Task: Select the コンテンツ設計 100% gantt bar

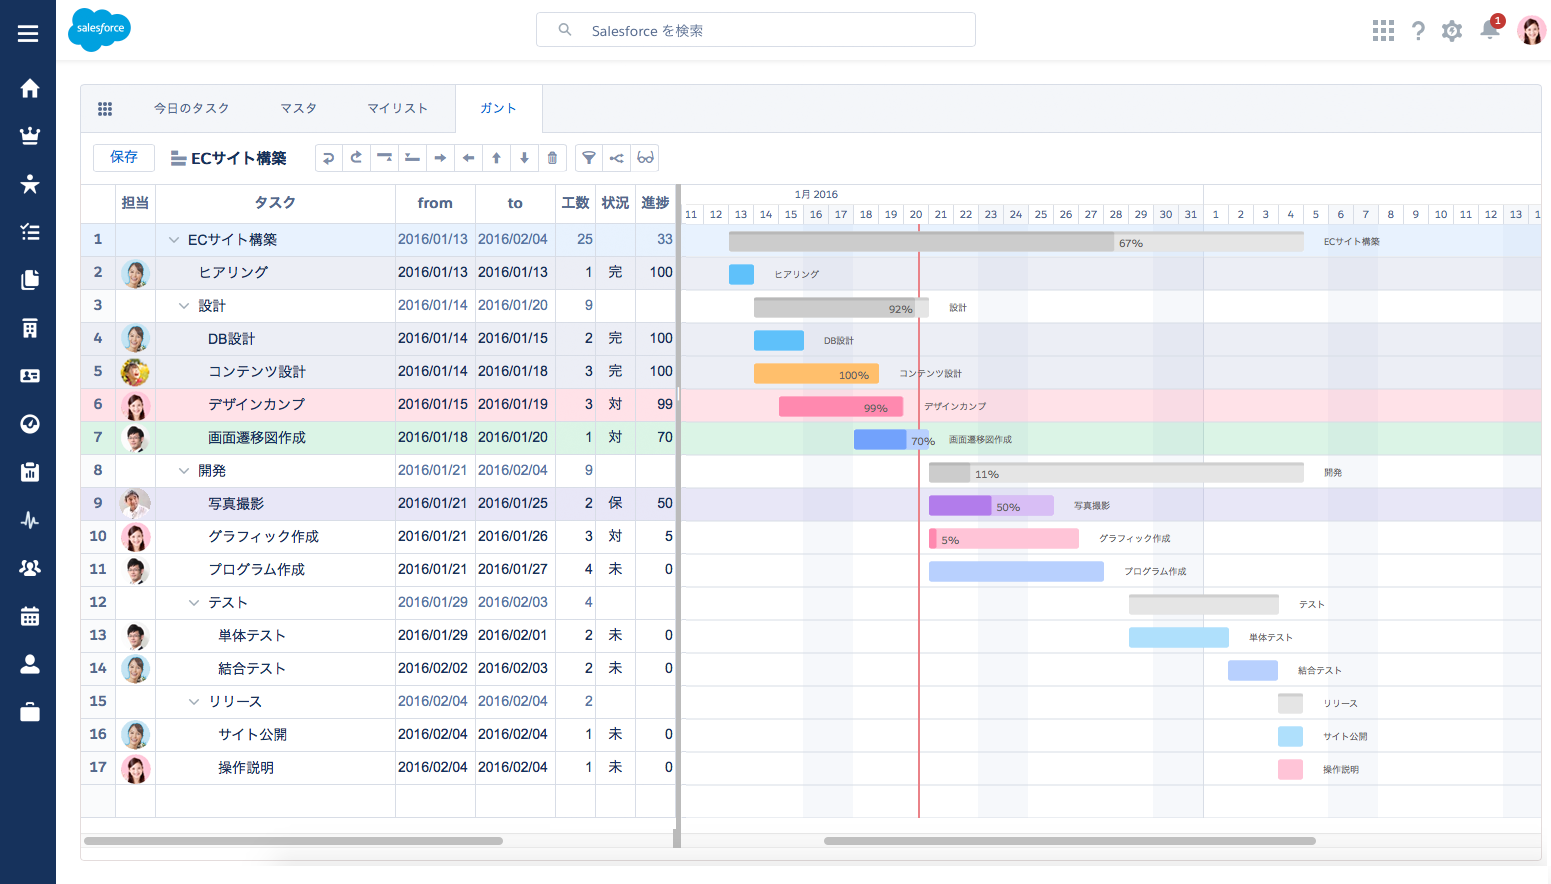Action: (x=816, y=373)
